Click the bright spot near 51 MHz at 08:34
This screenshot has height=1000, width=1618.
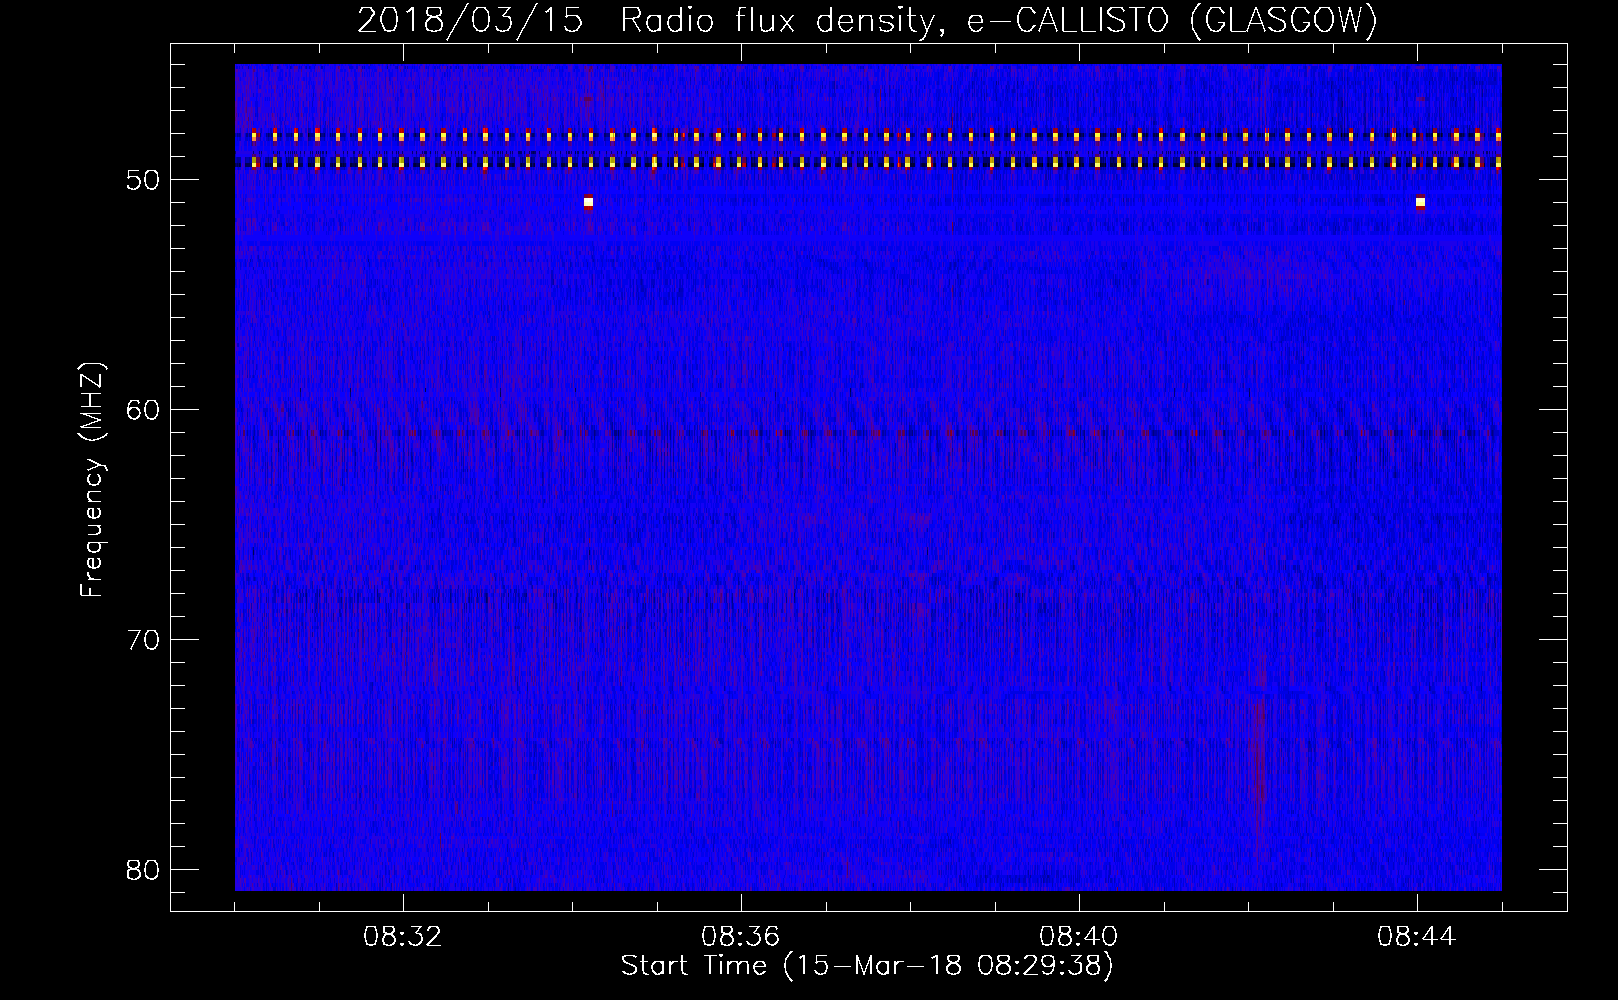588,202
